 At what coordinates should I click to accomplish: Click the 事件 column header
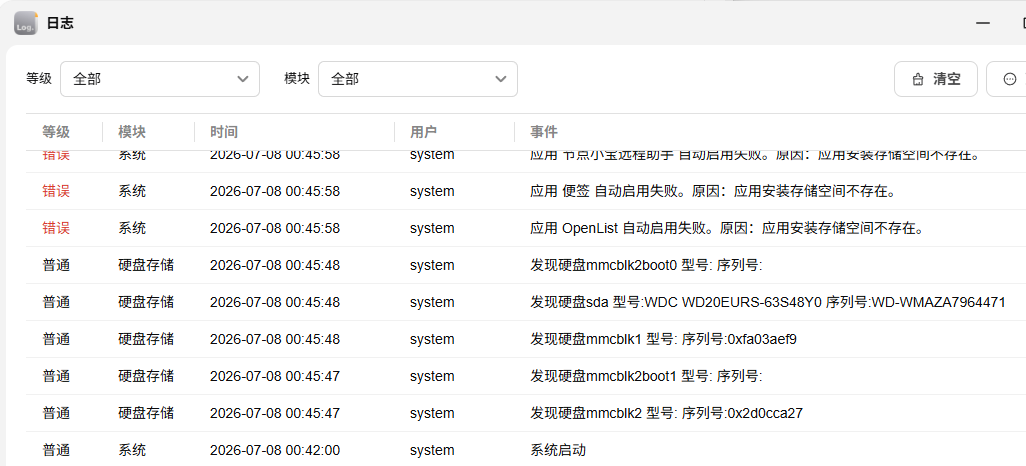(544, 132)
